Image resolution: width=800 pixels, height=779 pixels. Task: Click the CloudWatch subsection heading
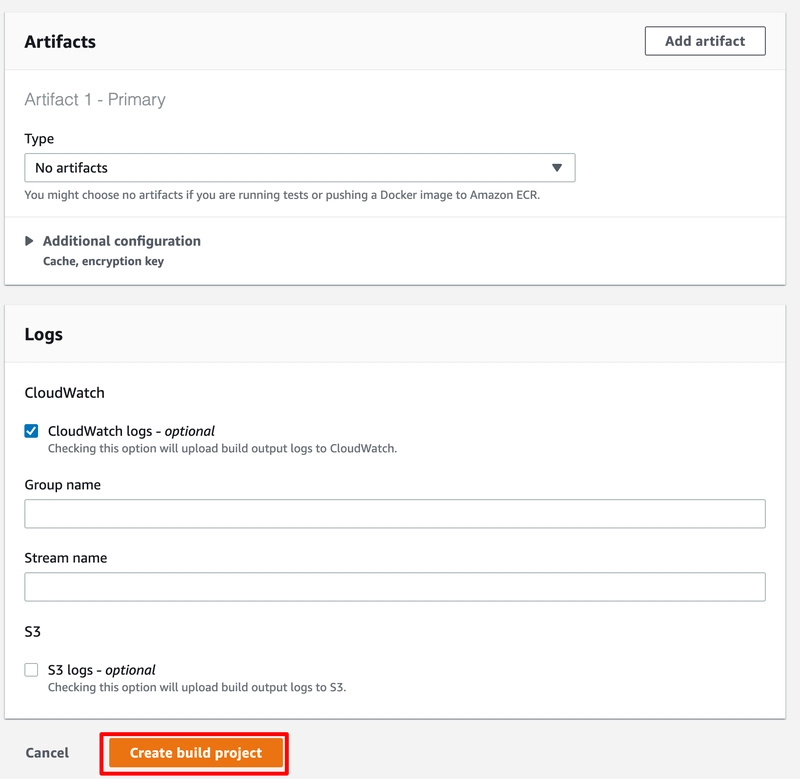click(x=64, y=393)
